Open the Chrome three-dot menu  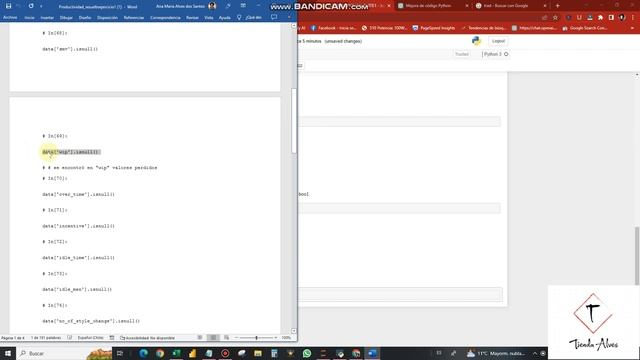pos(633,18)
